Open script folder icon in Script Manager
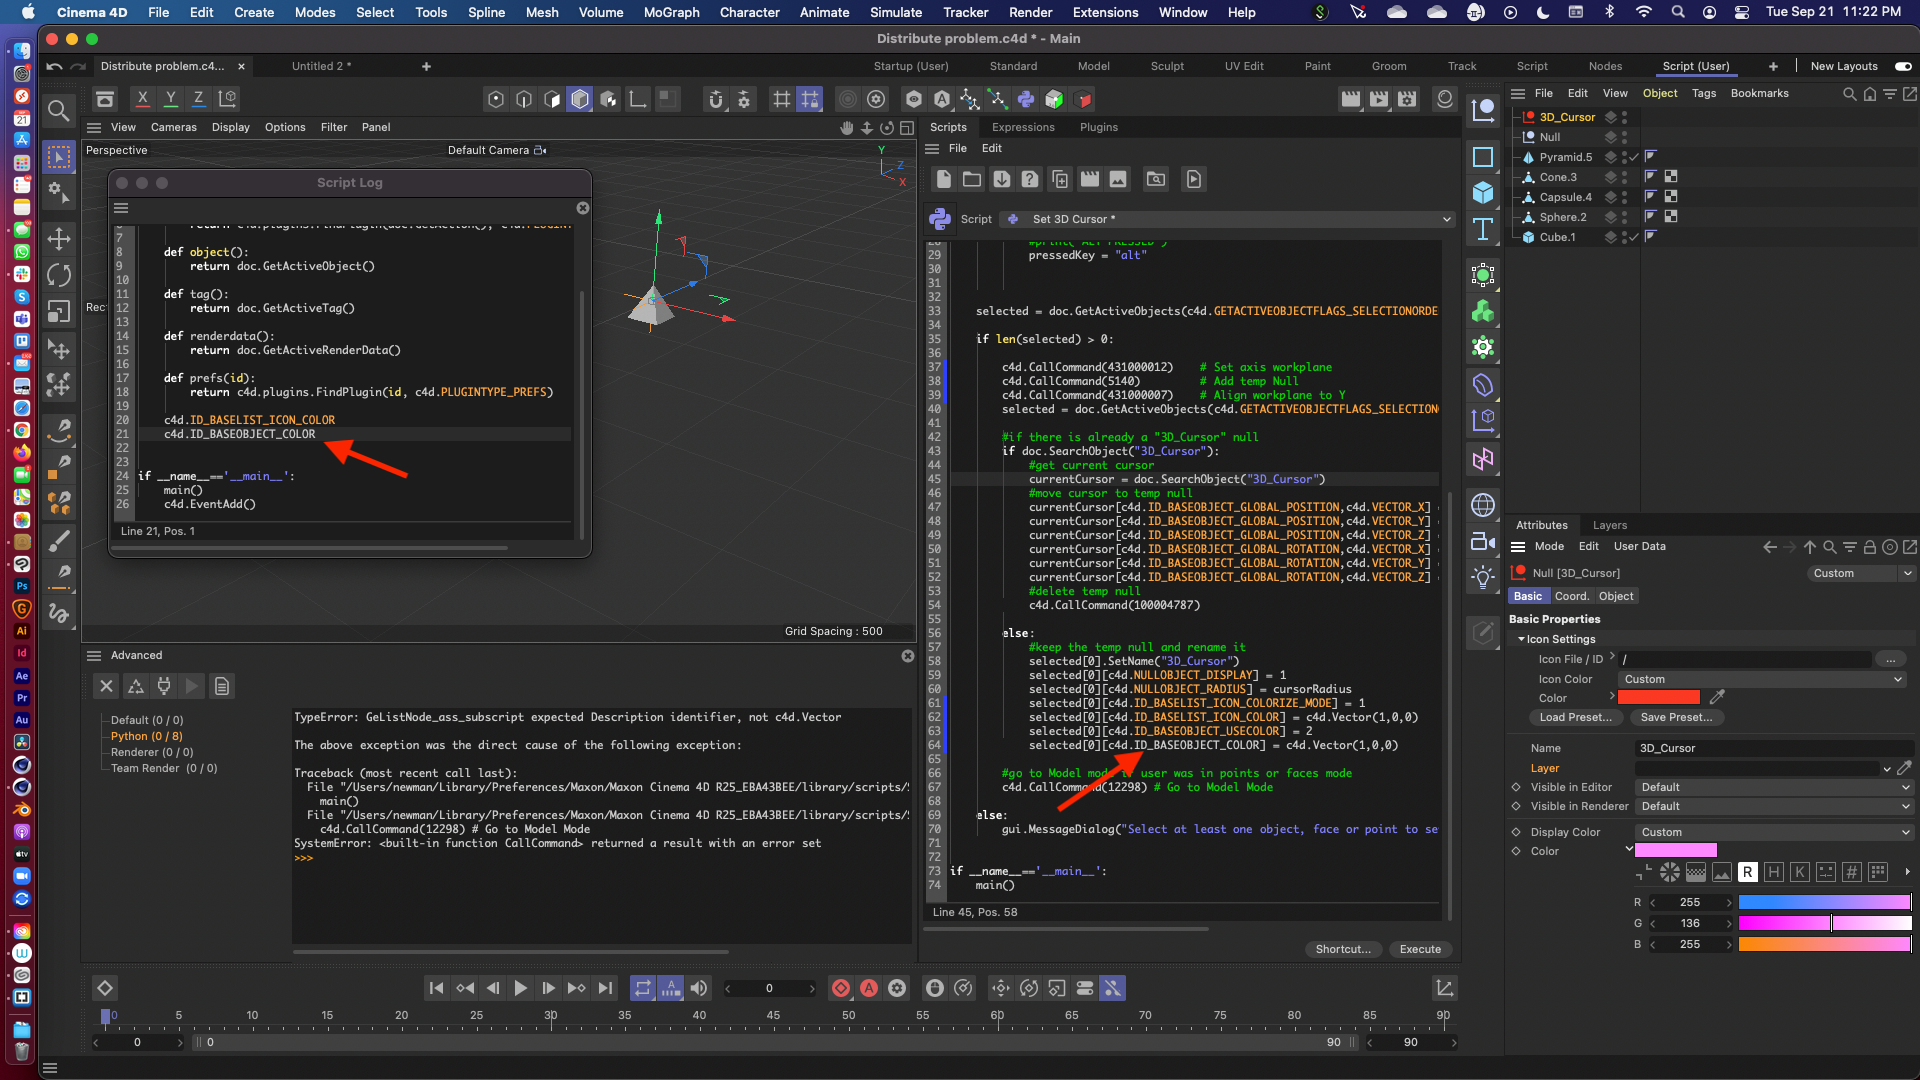Screen dimensions: 1920x1080 tap(972, 179)
